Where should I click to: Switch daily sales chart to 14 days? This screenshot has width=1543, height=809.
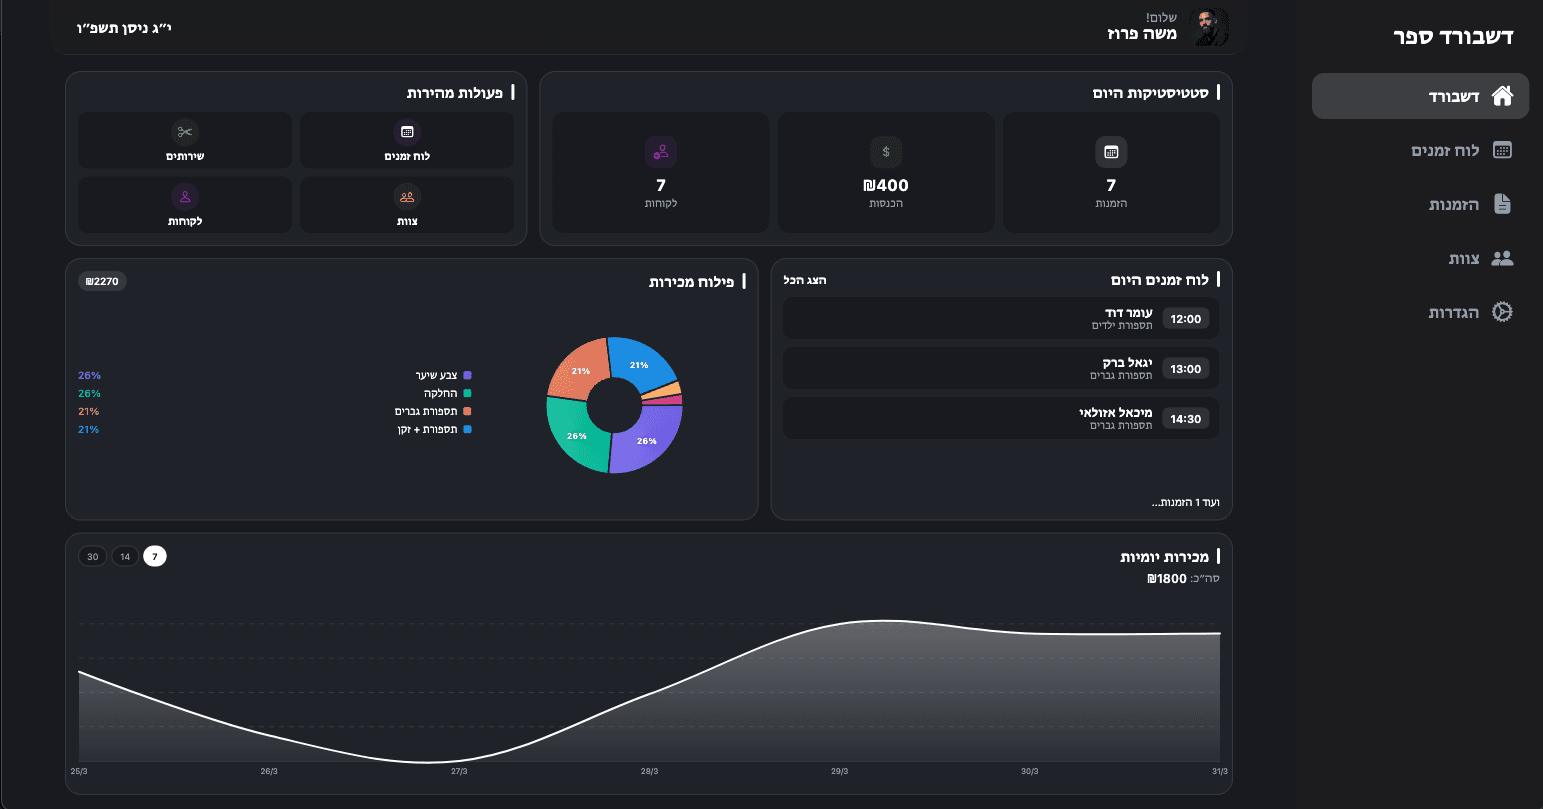click(x=125, y=556)
